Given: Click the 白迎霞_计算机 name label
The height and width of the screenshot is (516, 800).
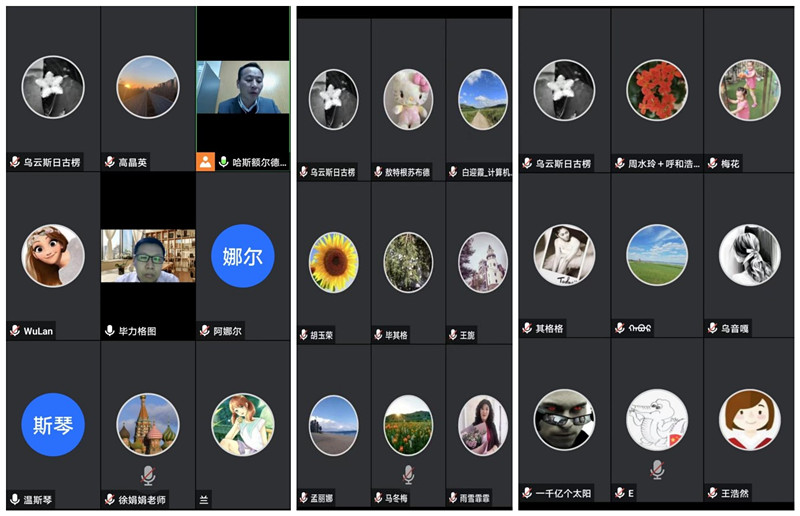Looking at the screenshot, I should pos(486,173).
